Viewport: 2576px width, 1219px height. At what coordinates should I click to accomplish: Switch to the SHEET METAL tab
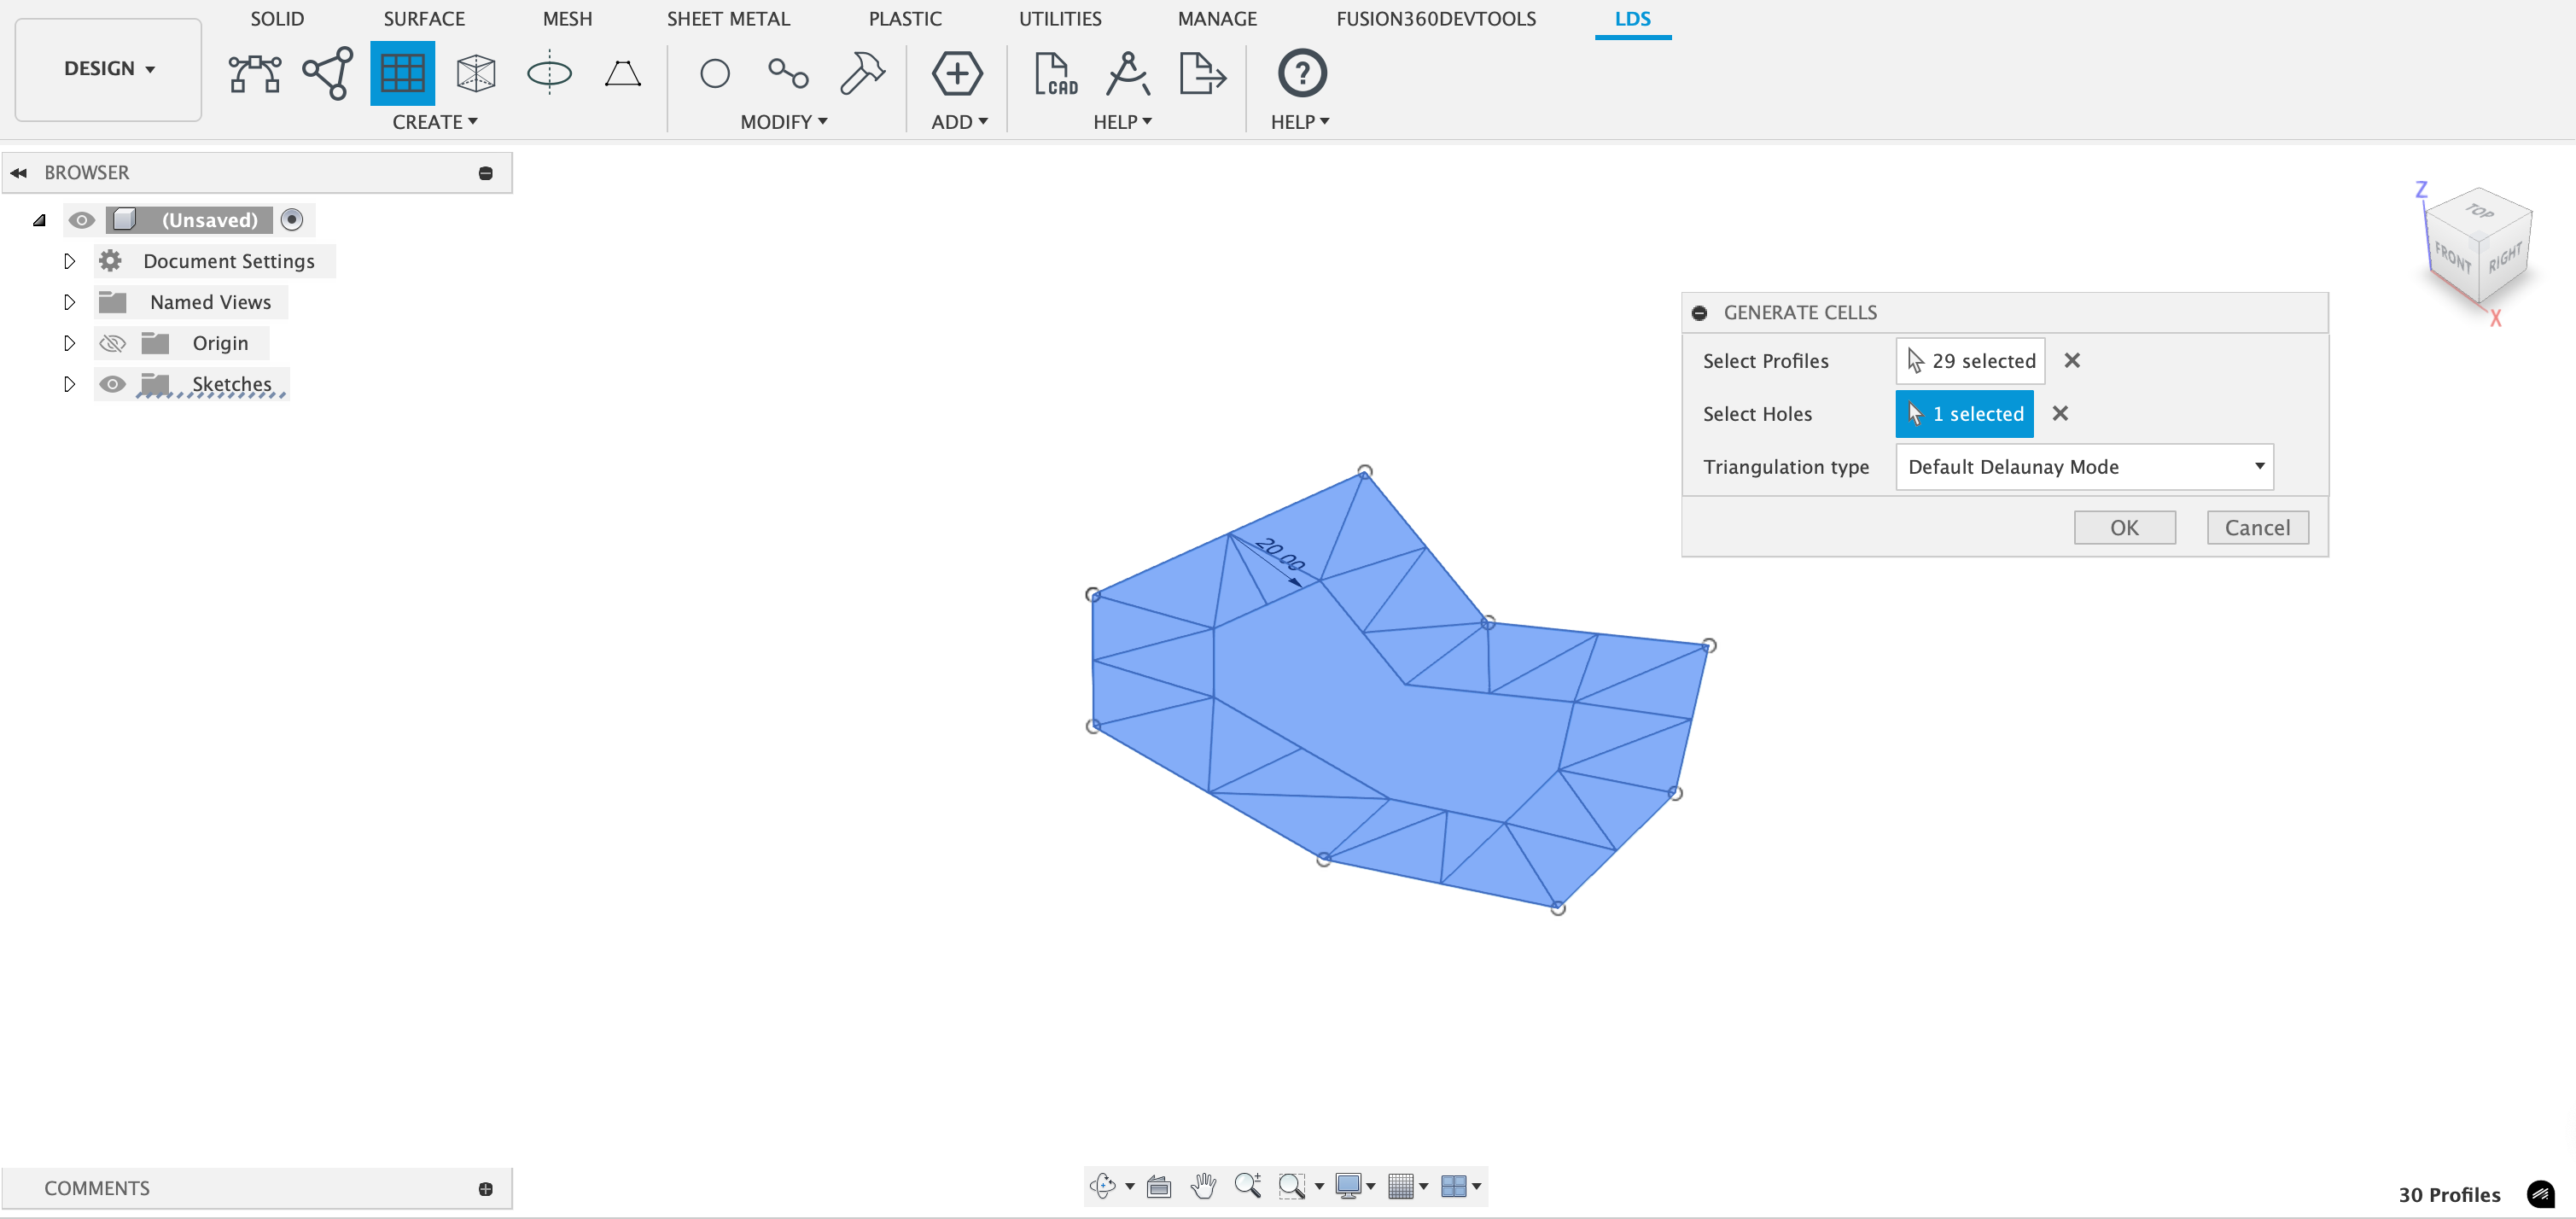[x=728, y=18]
